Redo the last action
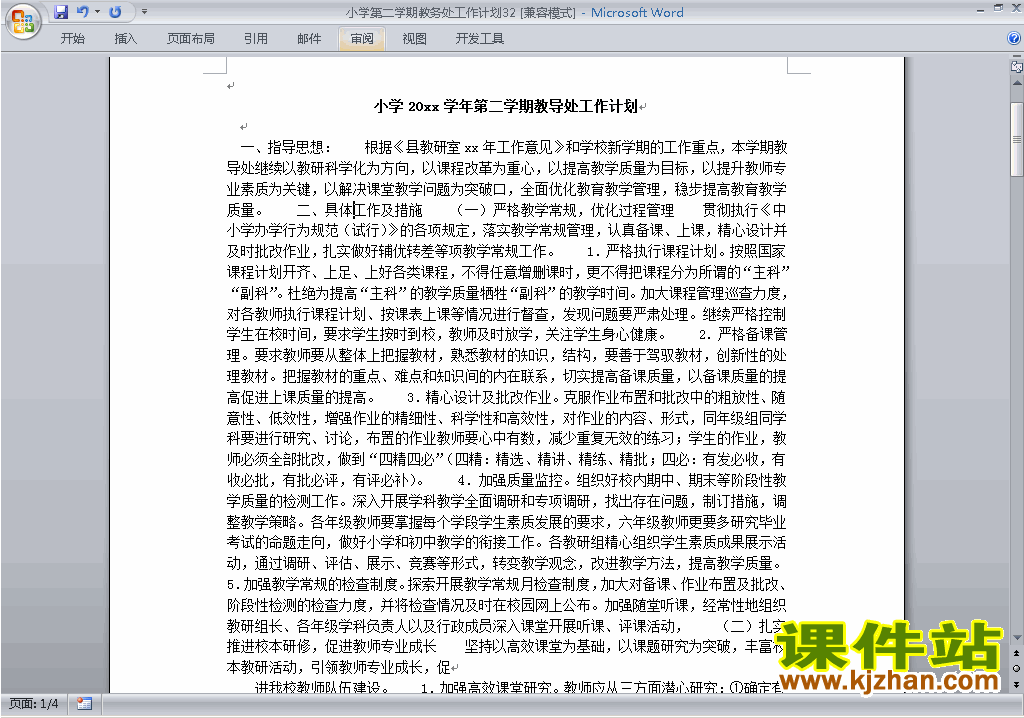The width and height of the screenshot is (1024, 718). point(116,12)
